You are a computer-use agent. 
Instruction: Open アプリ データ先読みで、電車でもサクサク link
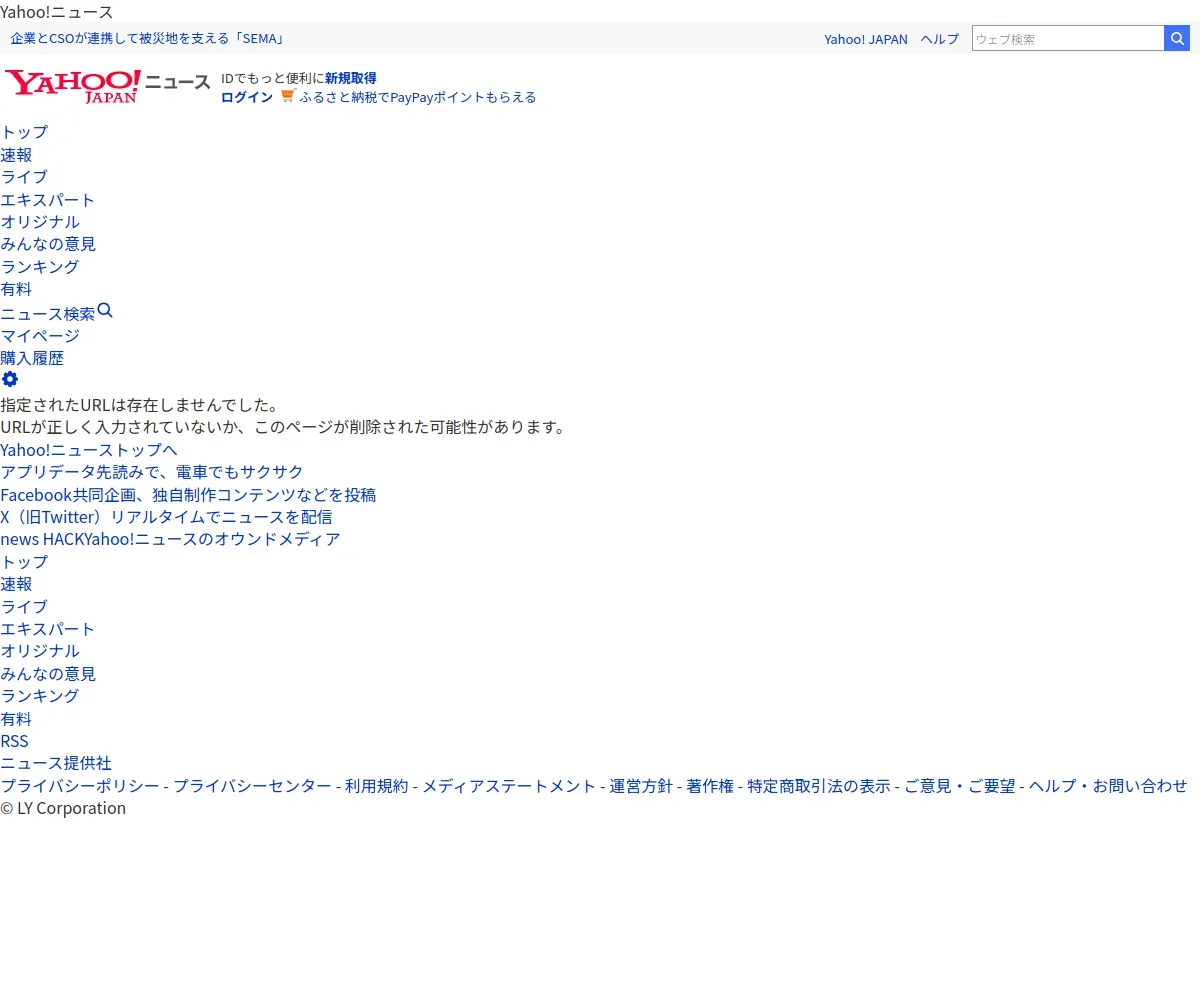click(x=152, y=472)
